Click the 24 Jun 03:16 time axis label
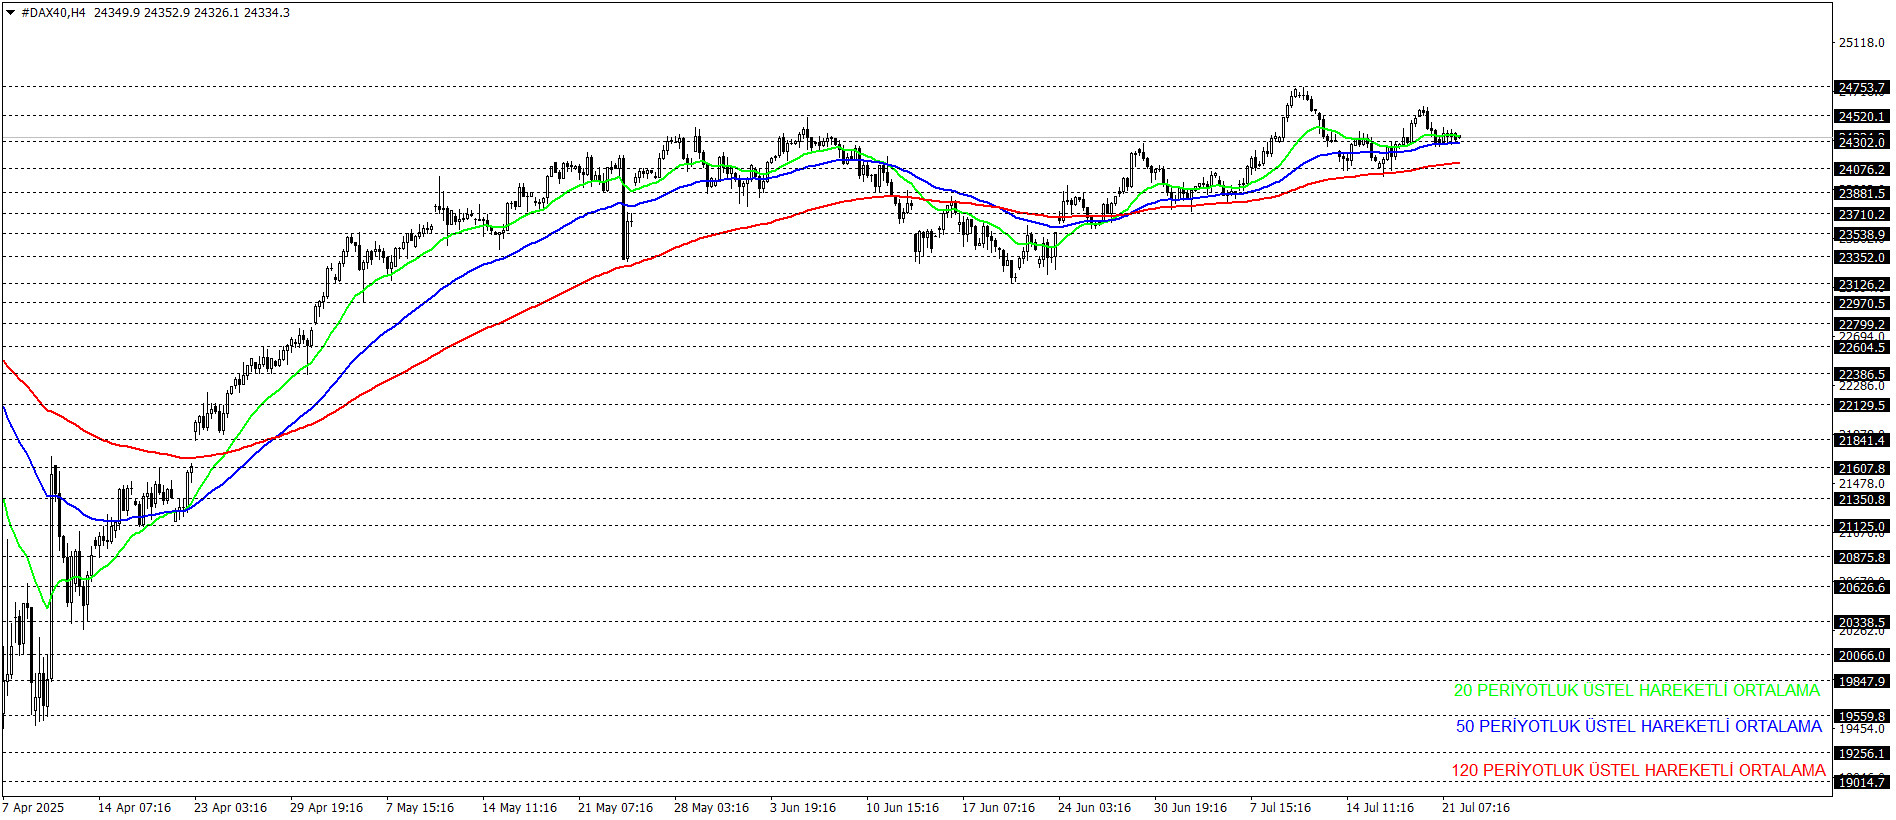 point(1094,808)
